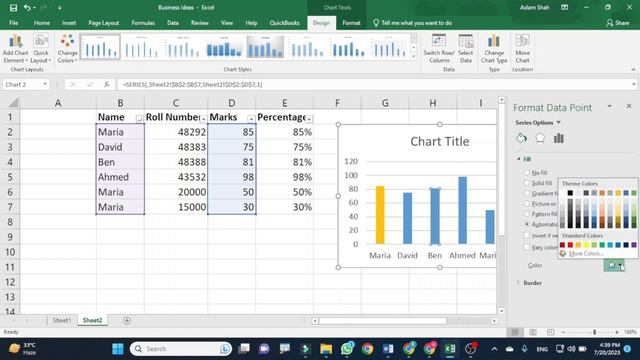This screenshot has height=360, width=640.
Task: Open Format Data Point pane options arrow
Action: tap(609, 107)
